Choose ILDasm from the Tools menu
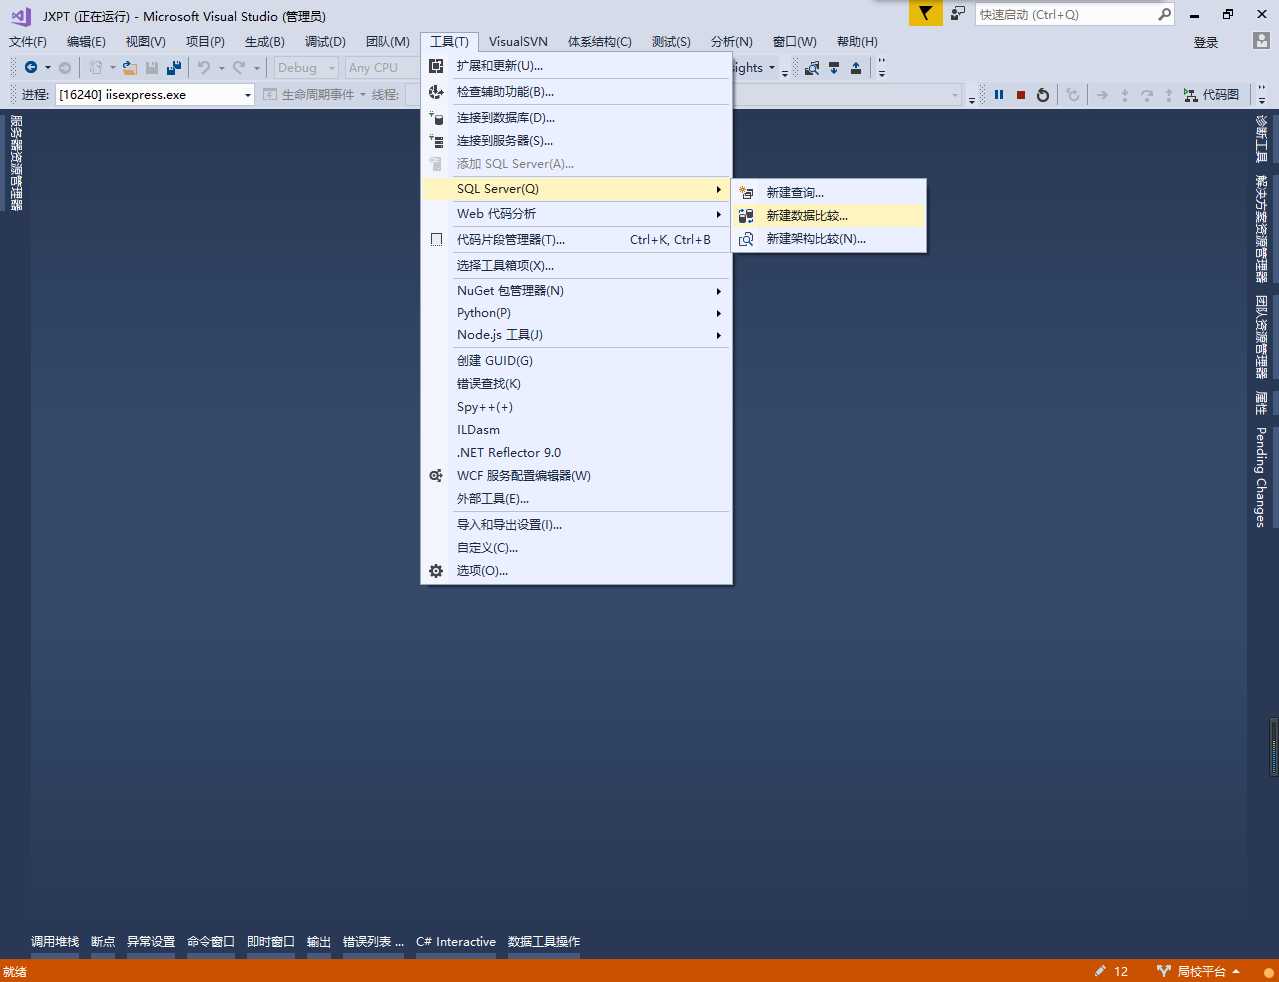 (576, 430)
